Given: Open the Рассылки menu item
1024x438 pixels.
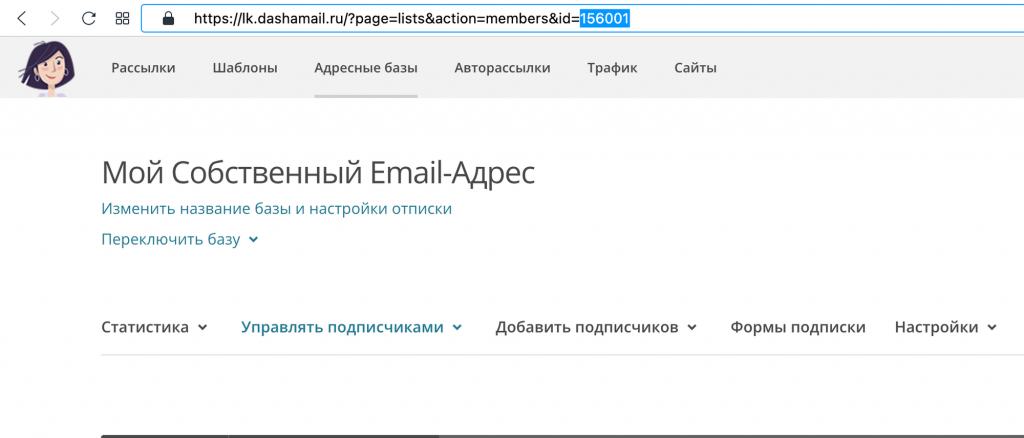Looking at the screenshot, I should pyautogui.click(x=143, y=68).
